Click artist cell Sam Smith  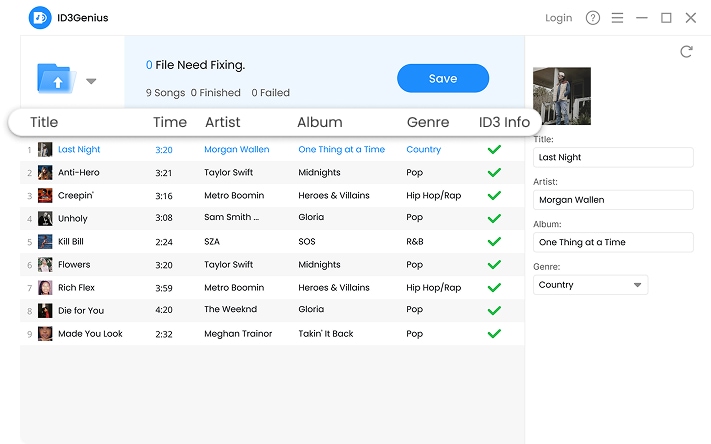(x=231, y=217)
